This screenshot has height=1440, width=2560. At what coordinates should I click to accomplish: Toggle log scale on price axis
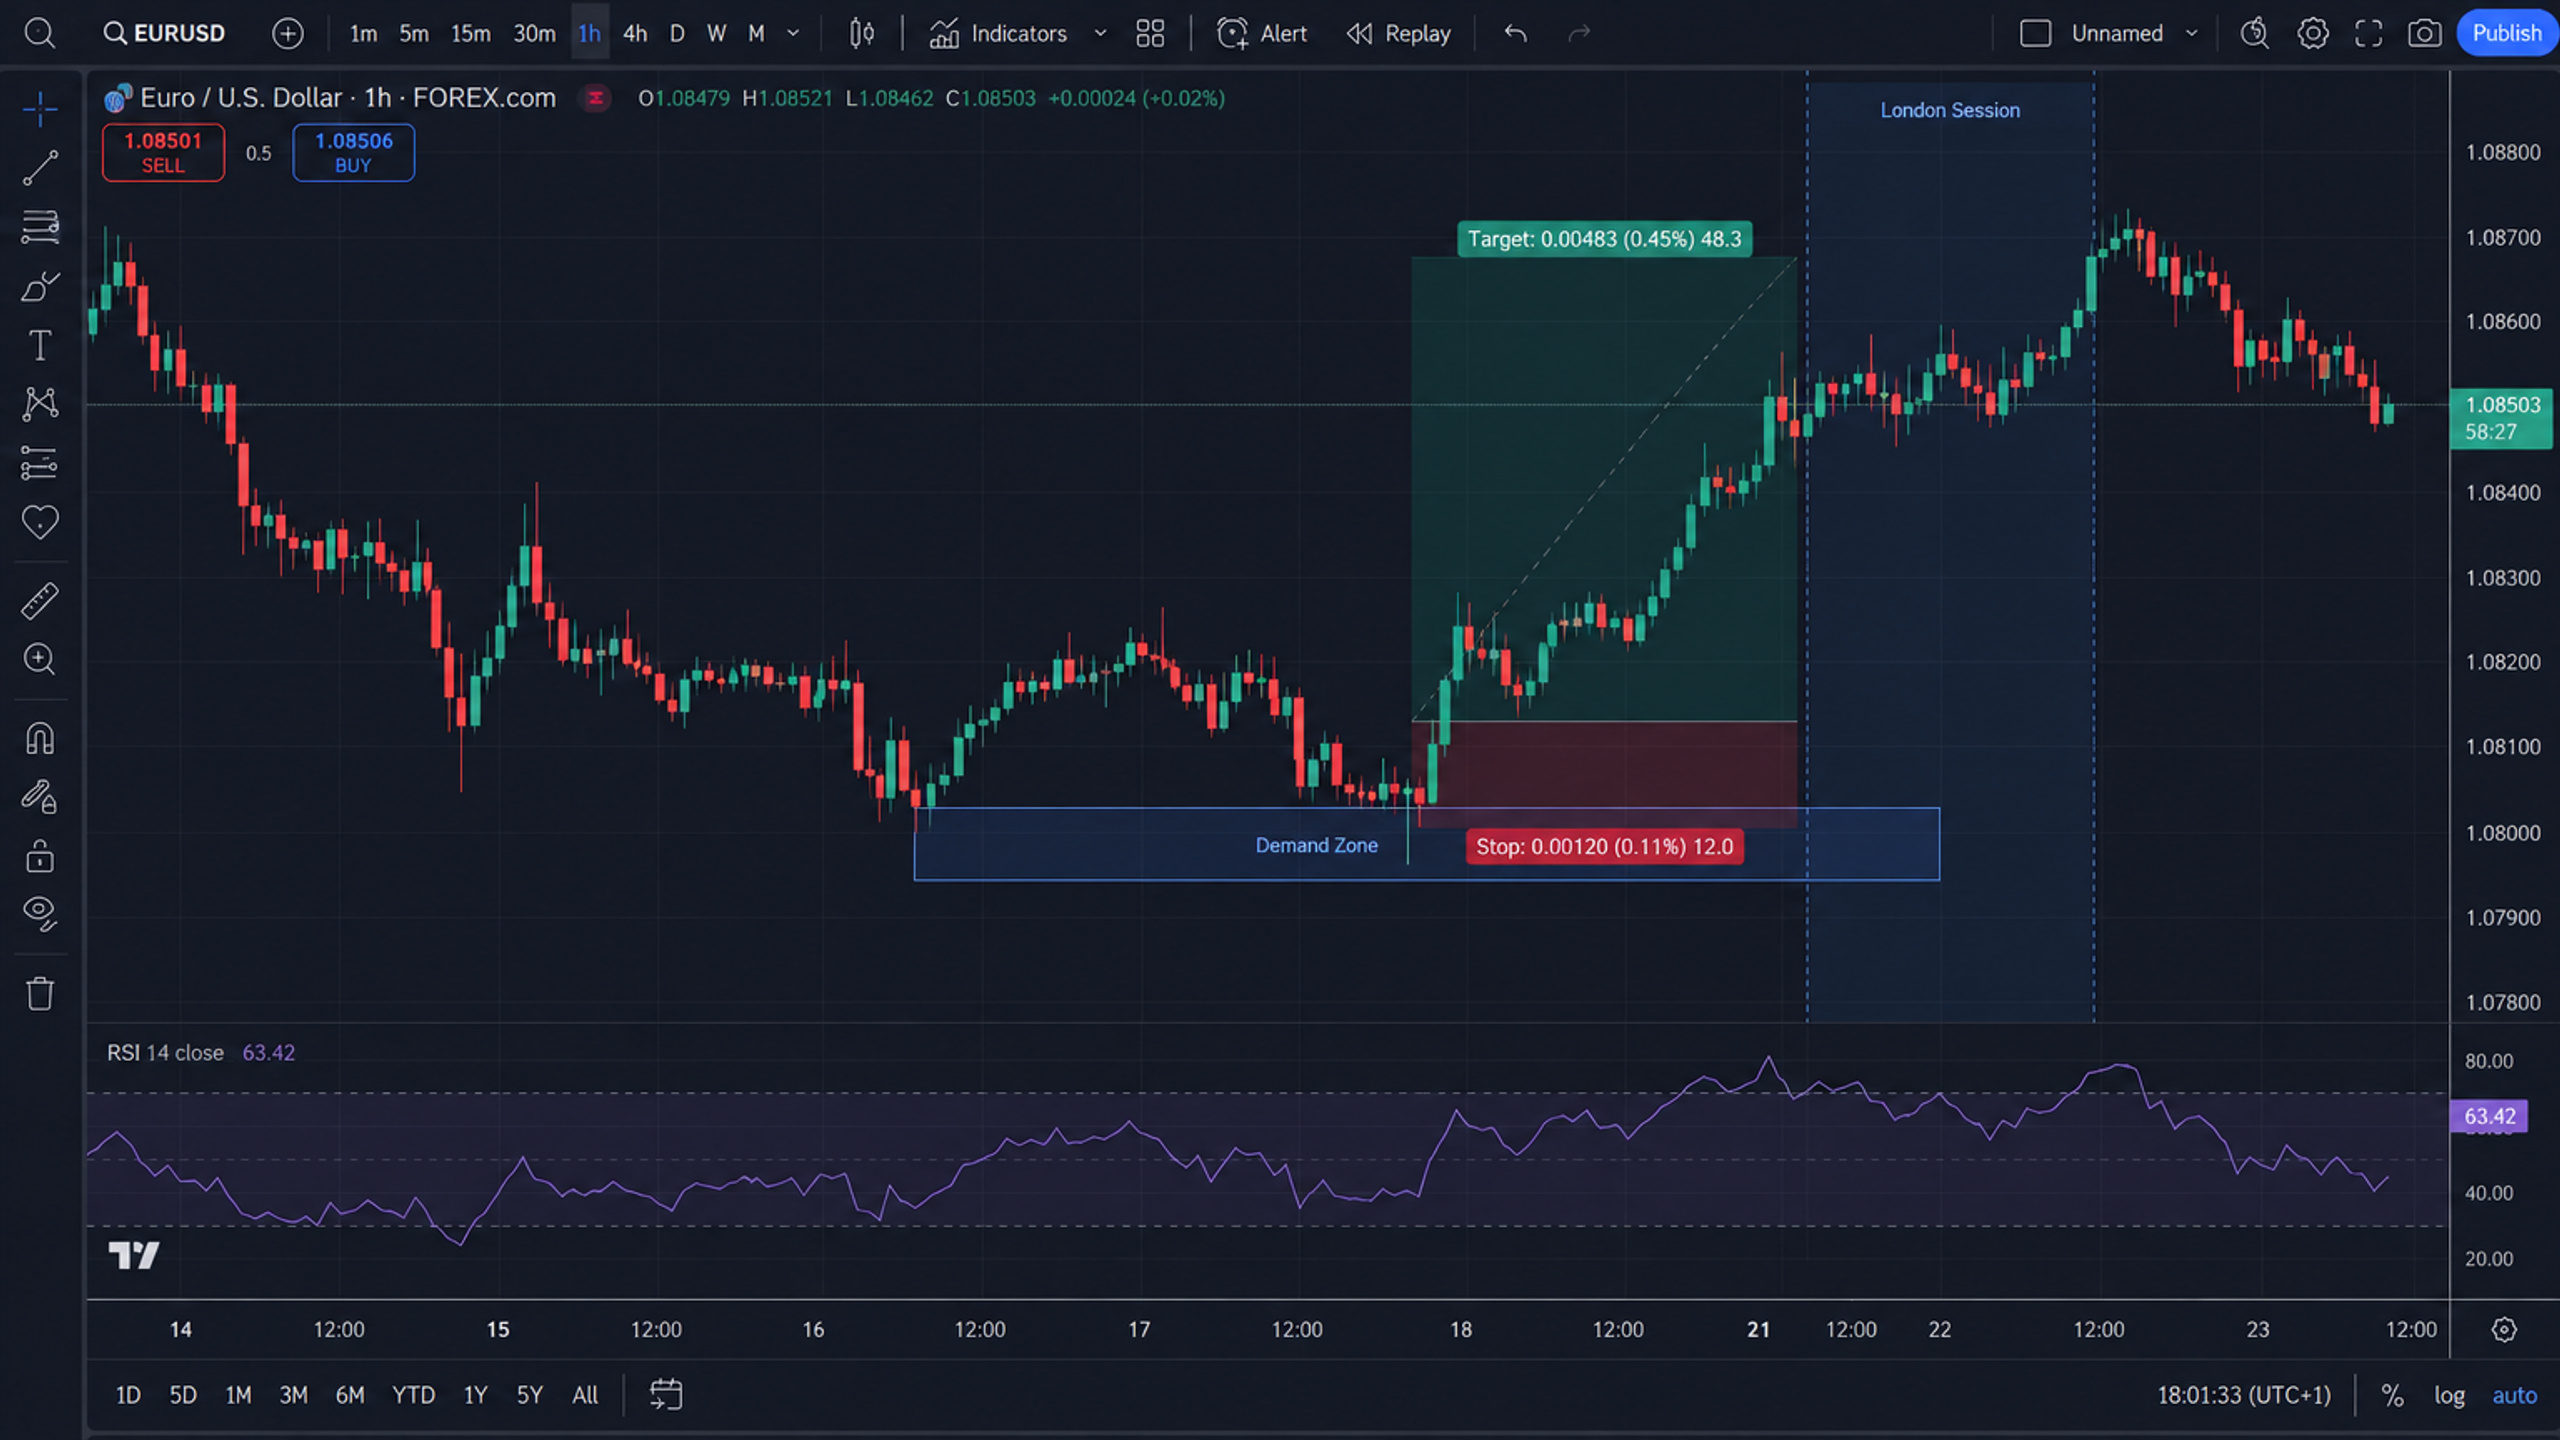(x=2449, y=1395)
